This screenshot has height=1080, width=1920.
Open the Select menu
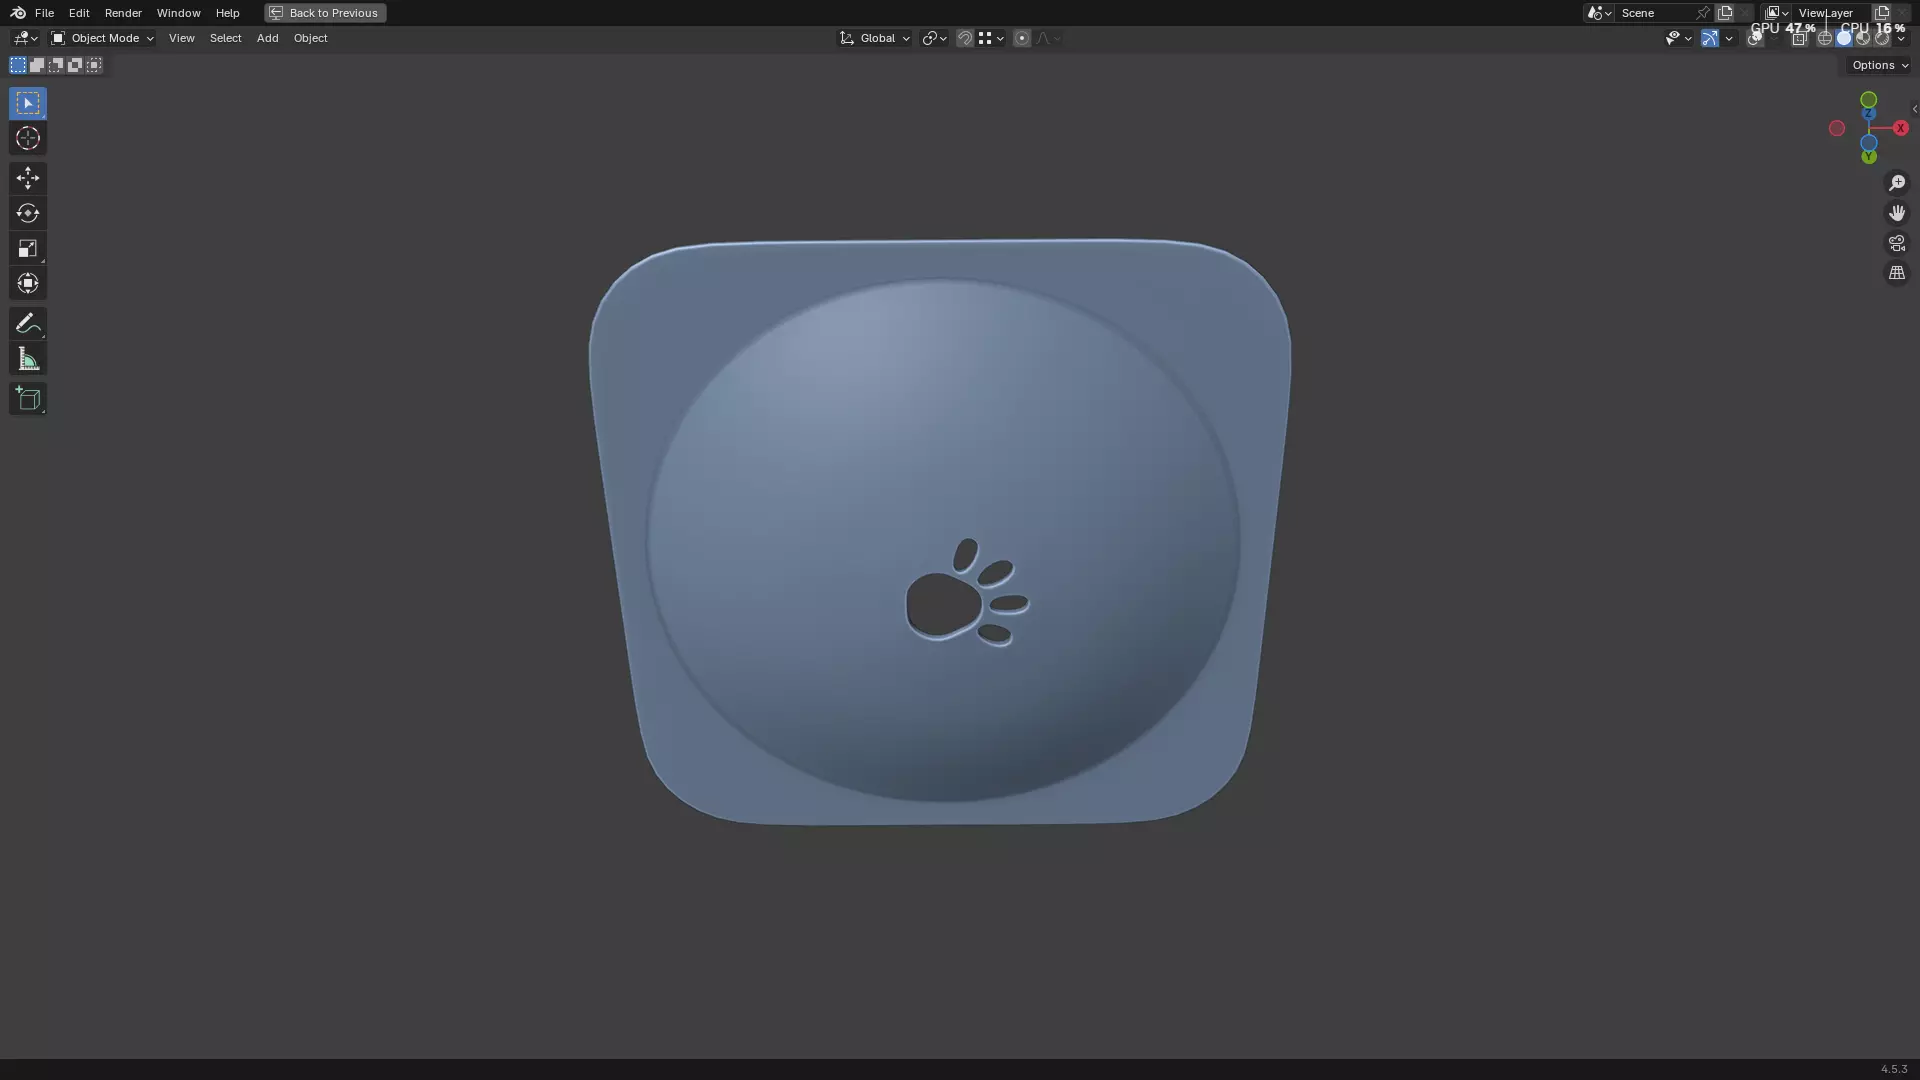[226, 38]
